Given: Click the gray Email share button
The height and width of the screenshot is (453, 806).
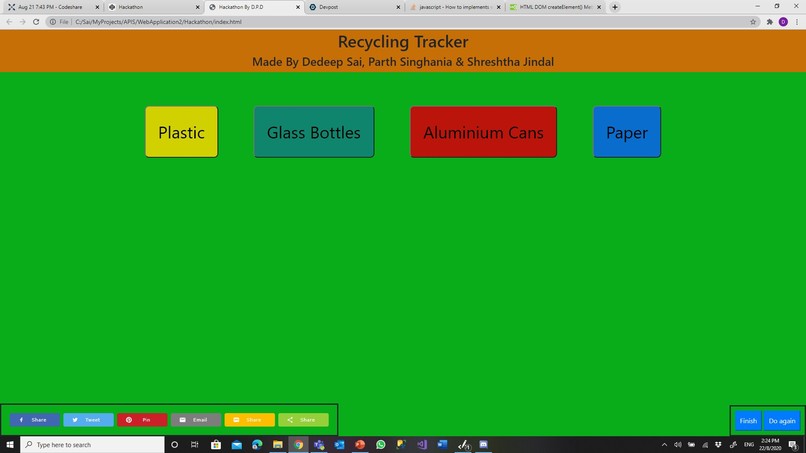Looking at the screenshot, I should pos(196,420).
